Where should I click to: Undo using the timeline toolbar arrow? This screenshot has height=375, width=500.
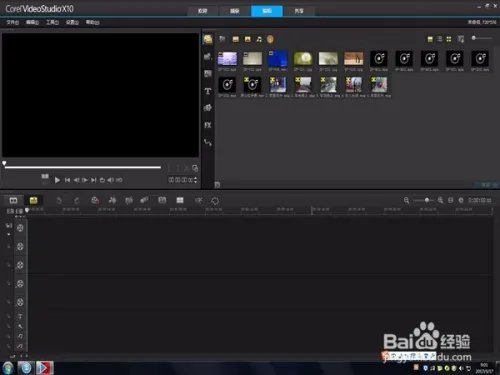click(x=59, y=200)
